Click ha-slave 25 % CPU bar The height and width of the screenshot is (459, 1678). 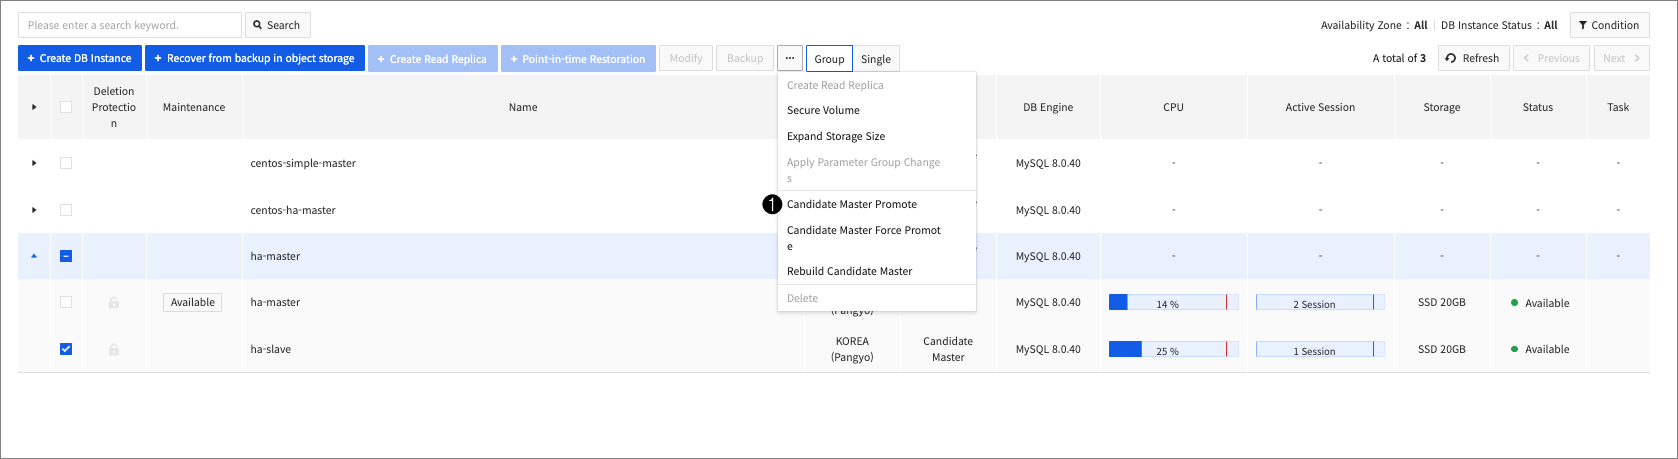tap(1173, 349)
